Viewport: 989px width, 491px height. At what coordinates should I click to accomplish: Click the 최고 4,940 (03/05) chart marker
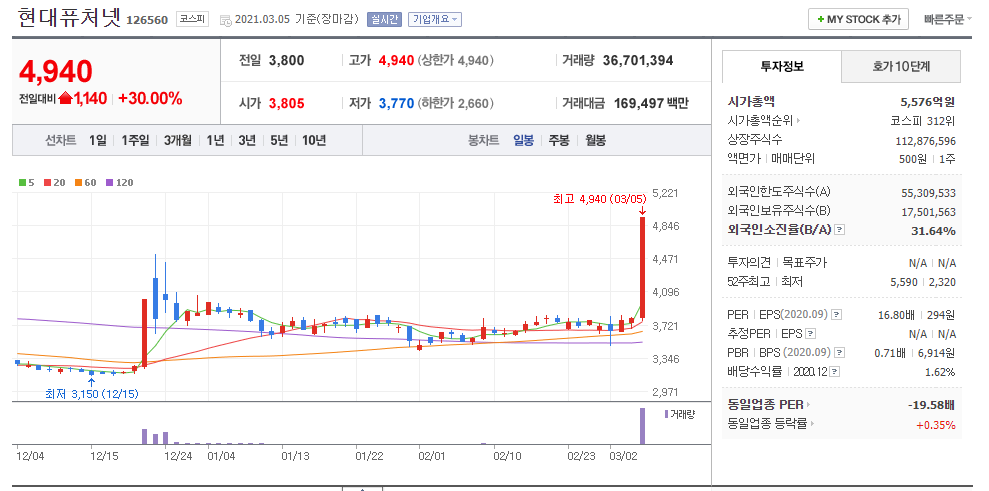tap(599, 199)
